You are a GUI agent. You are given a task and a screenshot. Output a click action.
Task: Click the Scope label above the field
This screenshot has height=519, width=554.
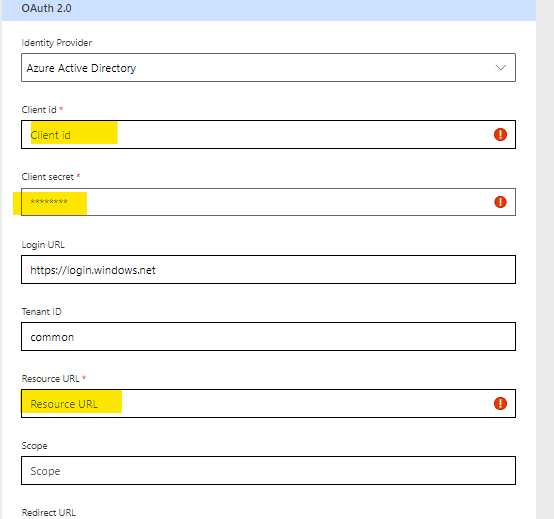coord(34,446)
